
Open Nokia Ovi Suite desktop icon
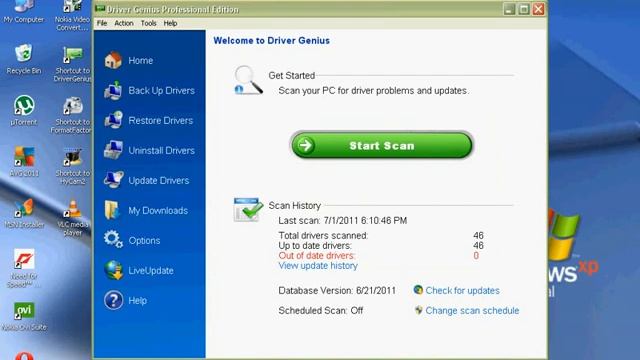(x=24, y=317)
